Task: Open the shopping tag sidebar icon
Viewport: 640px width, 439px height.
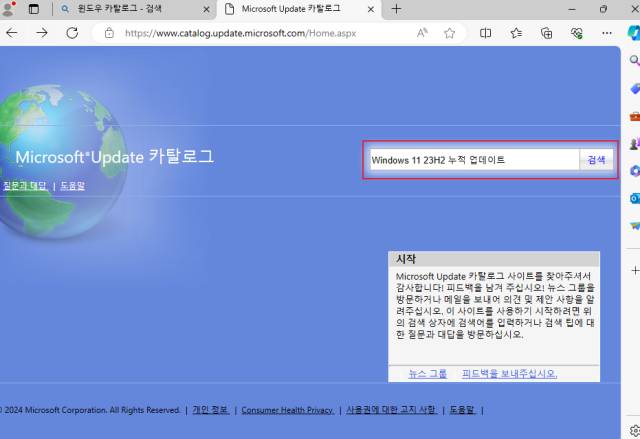Action: (x=635, y=89)
